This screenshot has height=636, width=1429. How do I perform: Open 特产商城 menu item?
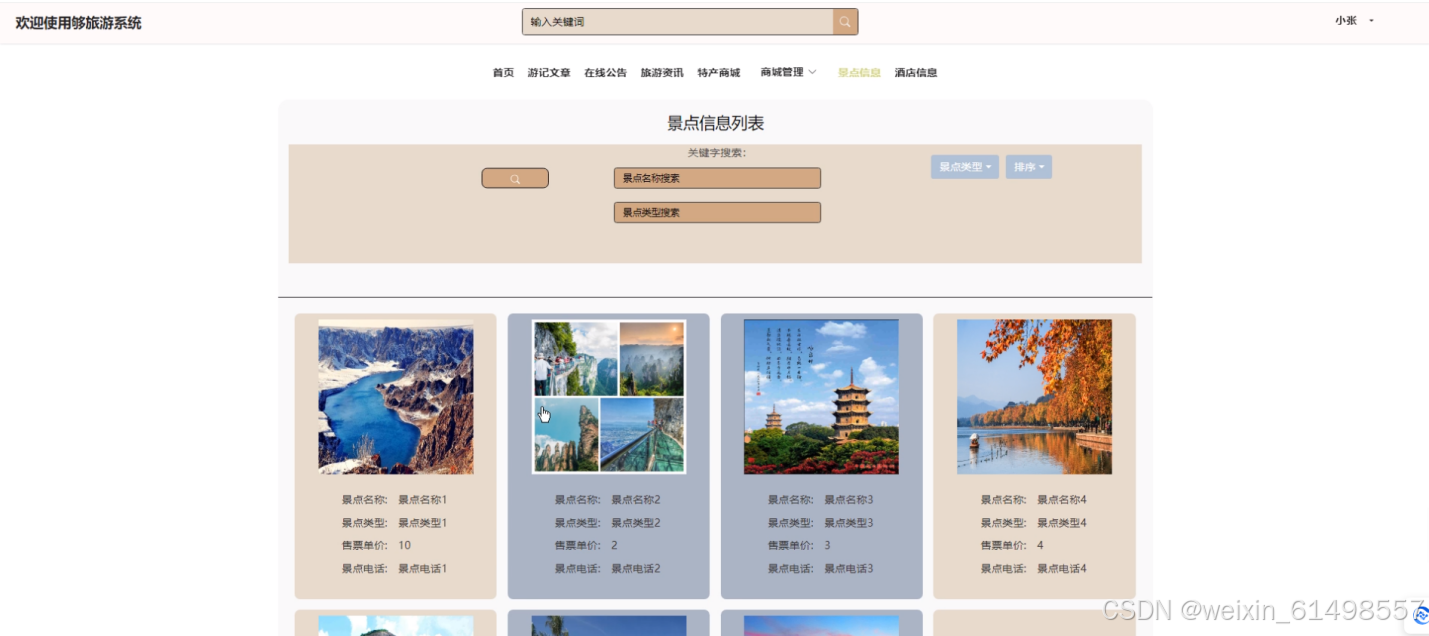pos(719,73)
